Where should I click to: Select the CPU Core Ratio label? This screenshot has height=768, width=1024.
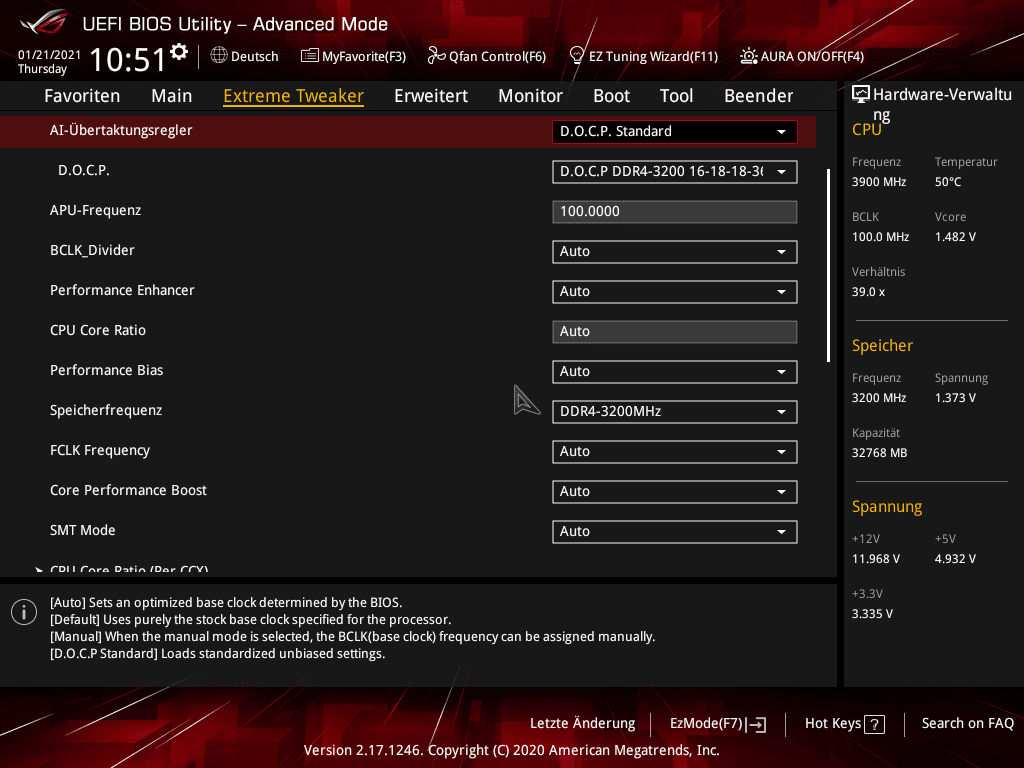coord(98,330)
